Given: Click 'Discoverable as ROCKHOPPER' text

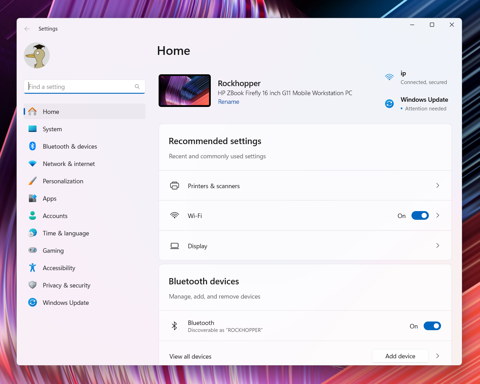Looking at the screenshot, I should (225, 330).
